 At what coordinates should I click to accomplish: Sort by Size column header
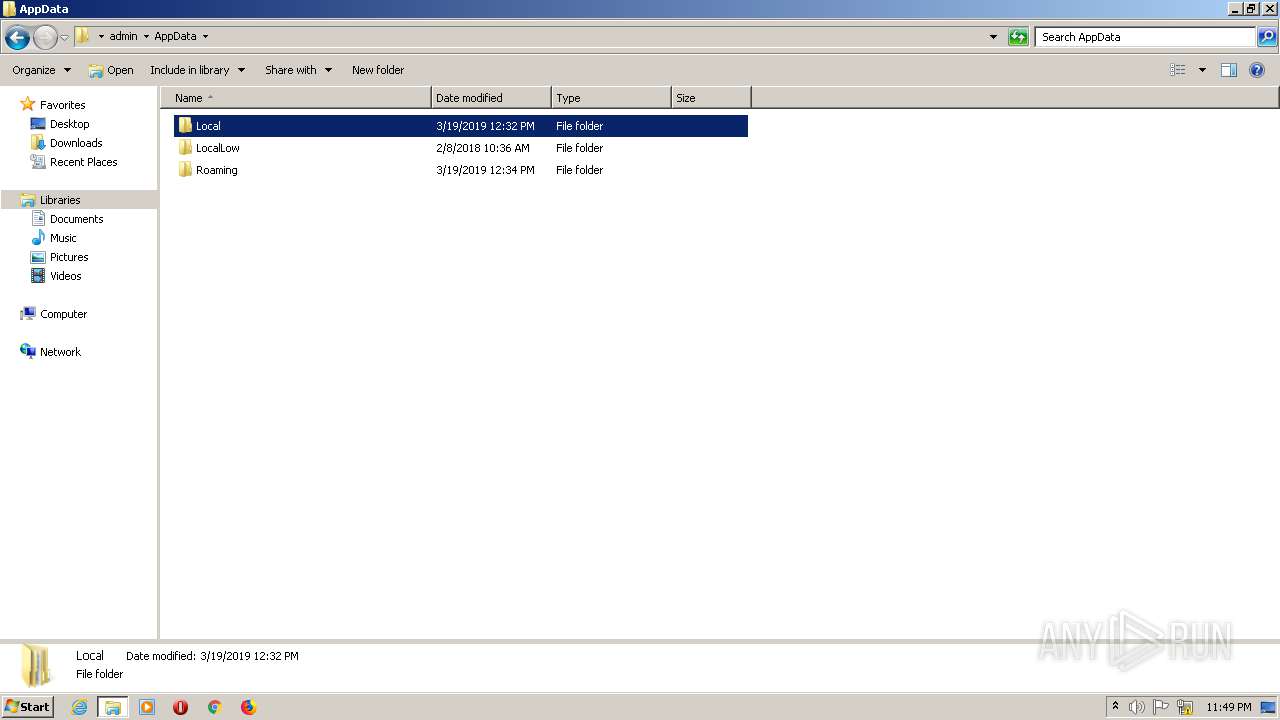[711, 98]
